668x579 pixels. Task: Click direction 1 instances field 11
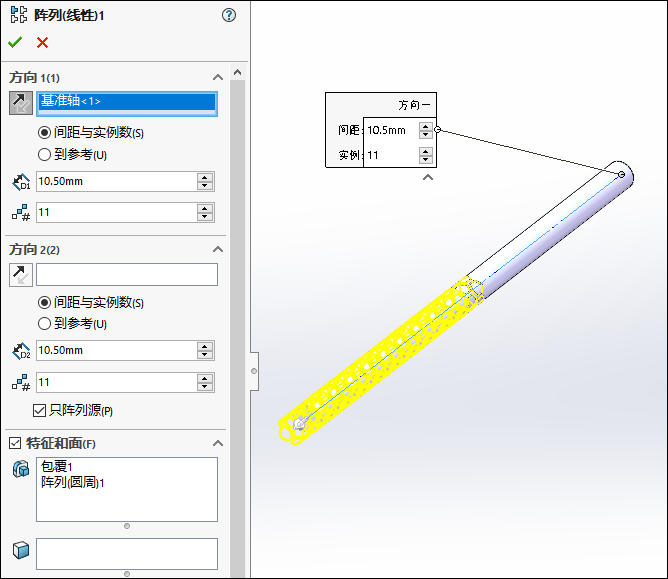(117, 212)
